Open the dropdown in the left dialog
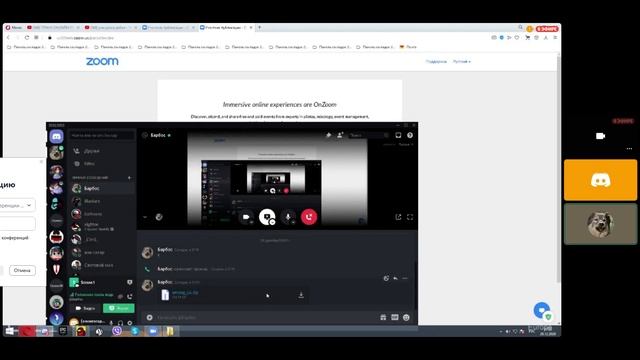The width and height of the screenshot is (640, 360). click(17, 205)
